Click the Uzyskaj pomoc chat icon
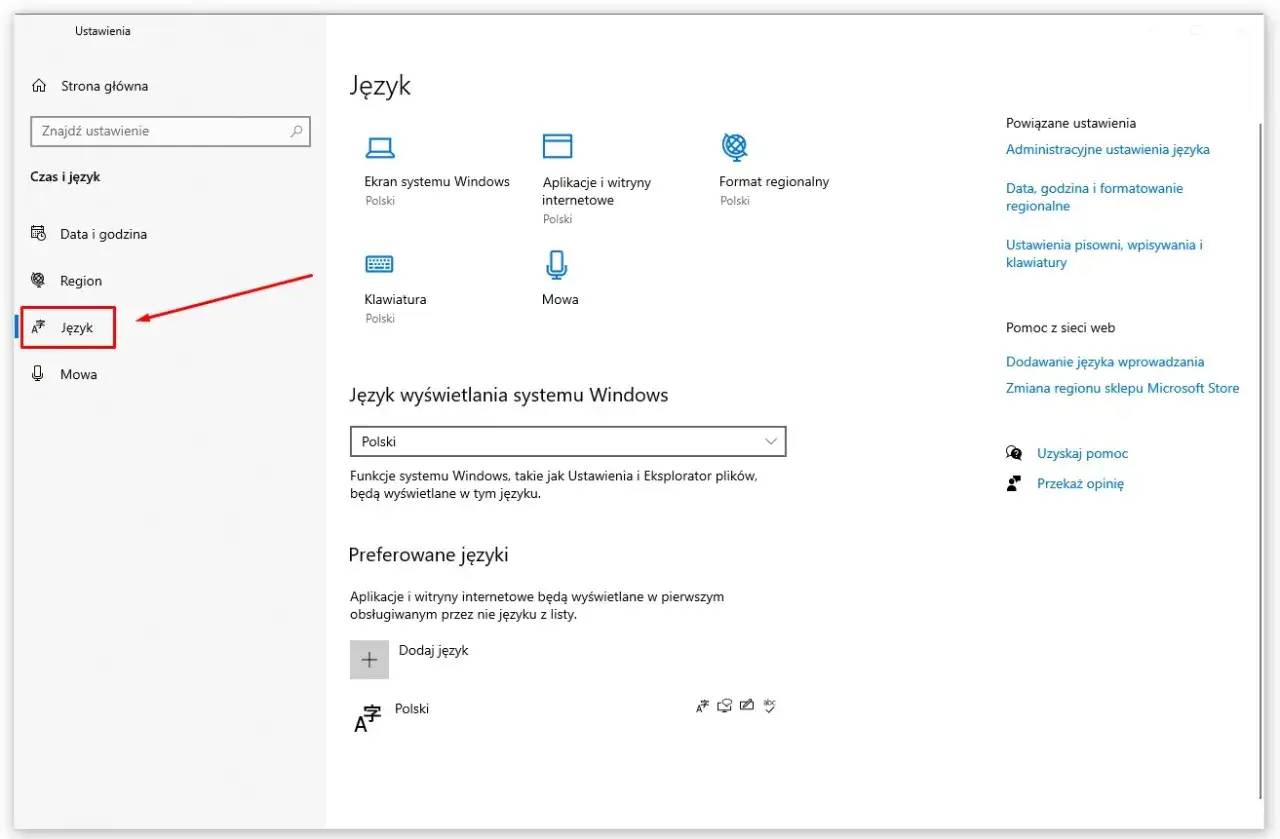 (1014, 453)
